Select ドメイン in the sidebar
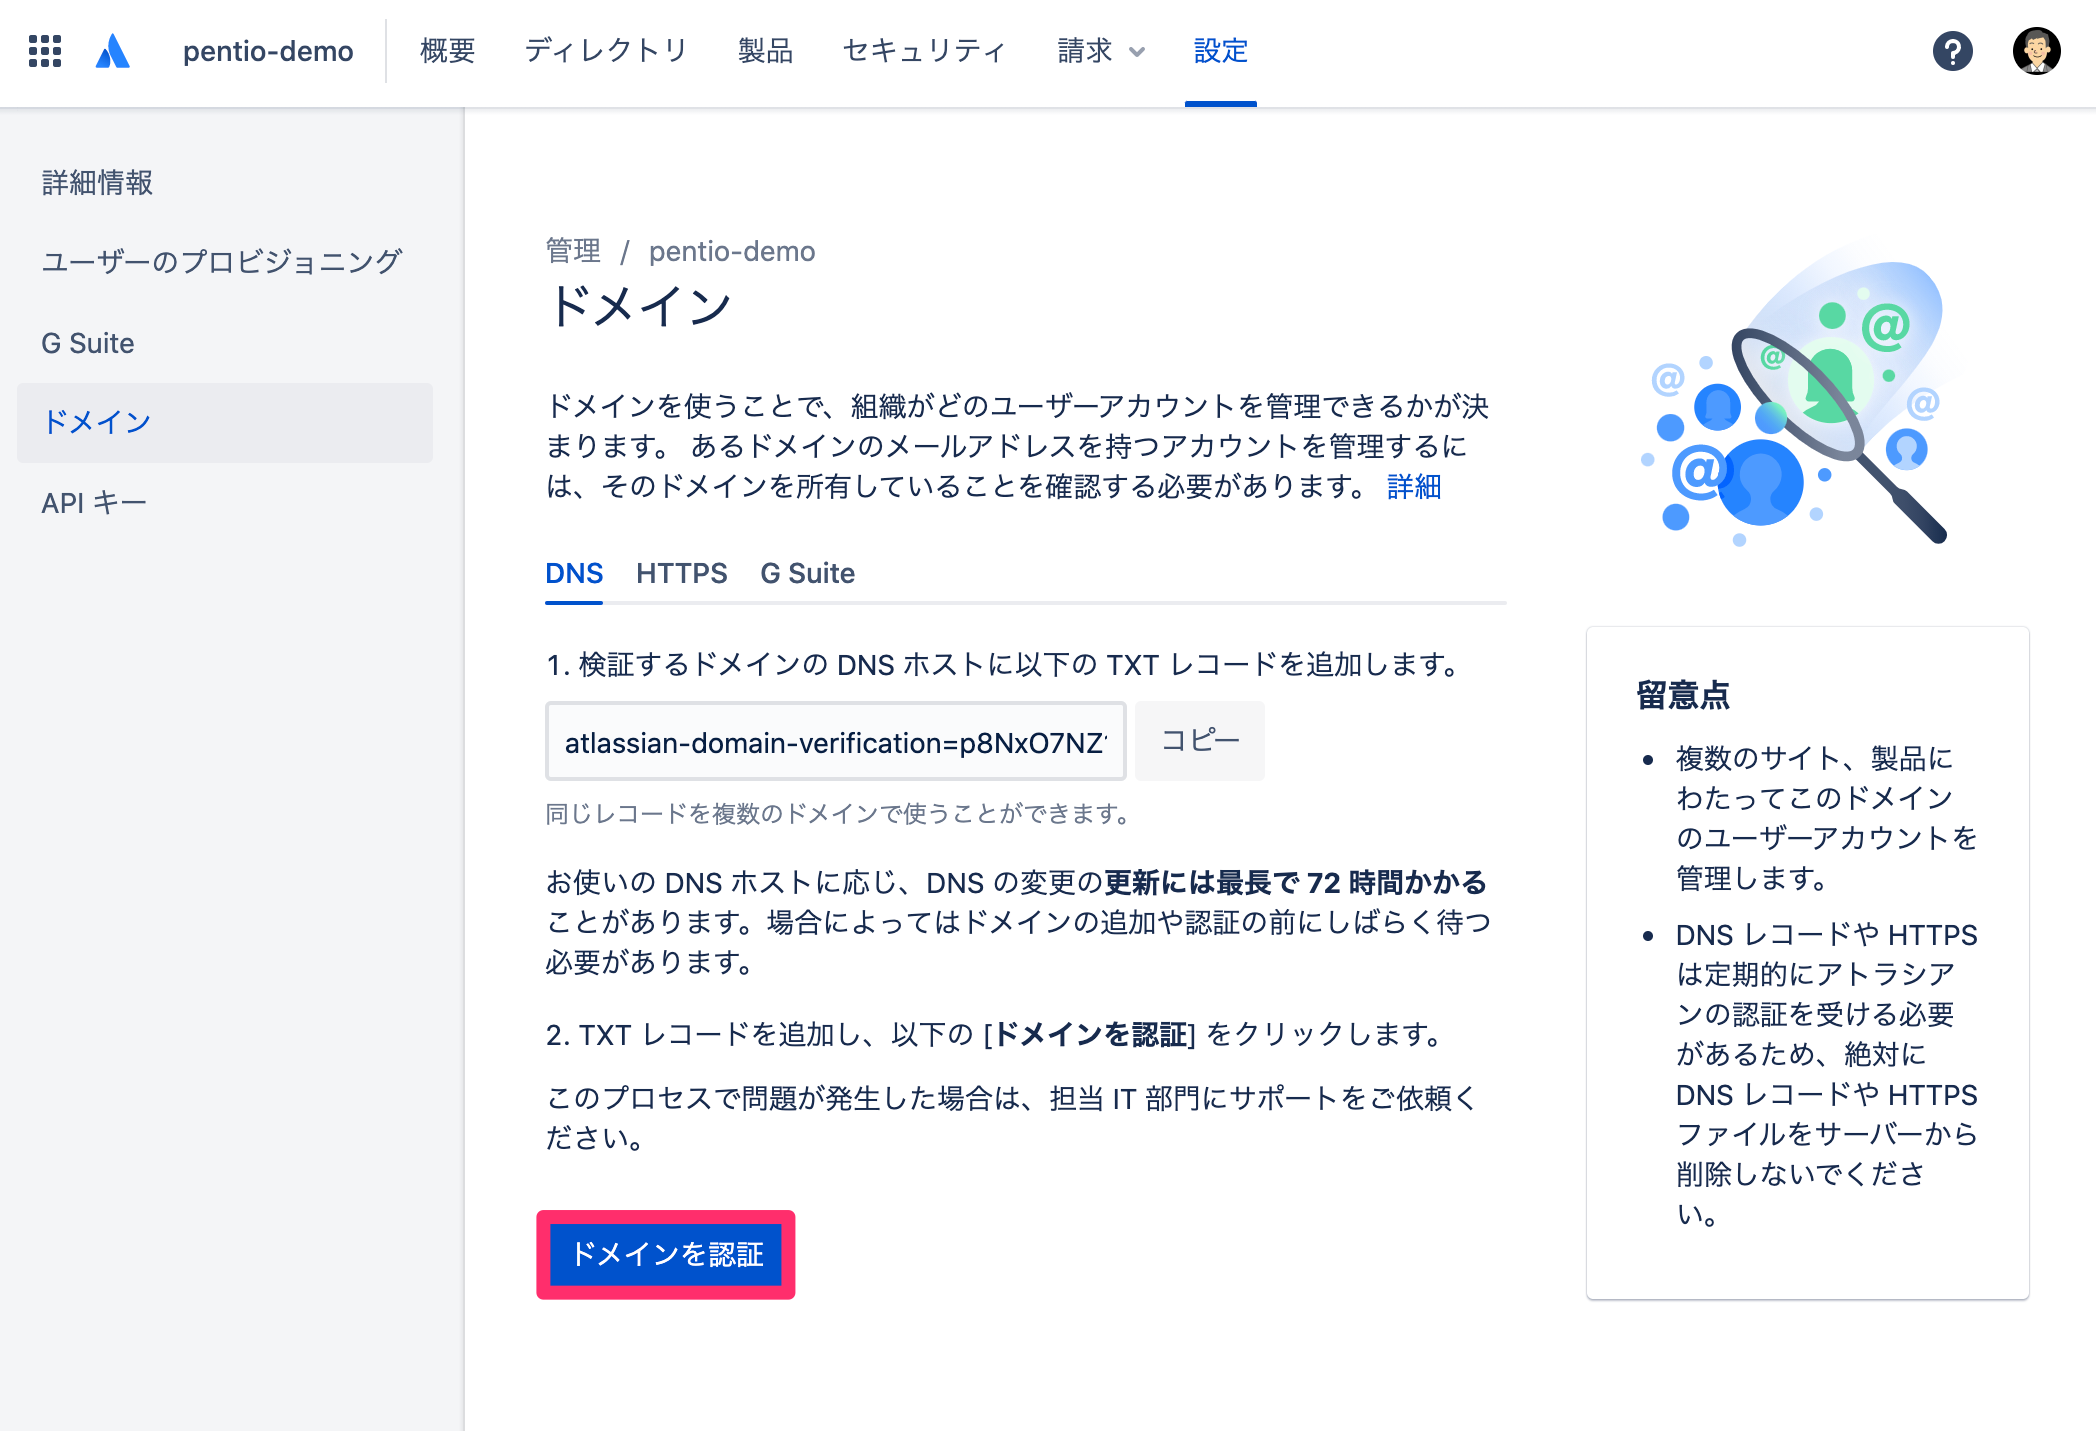This screenshot has height=1431, width=2096. [x=225, y=423]
